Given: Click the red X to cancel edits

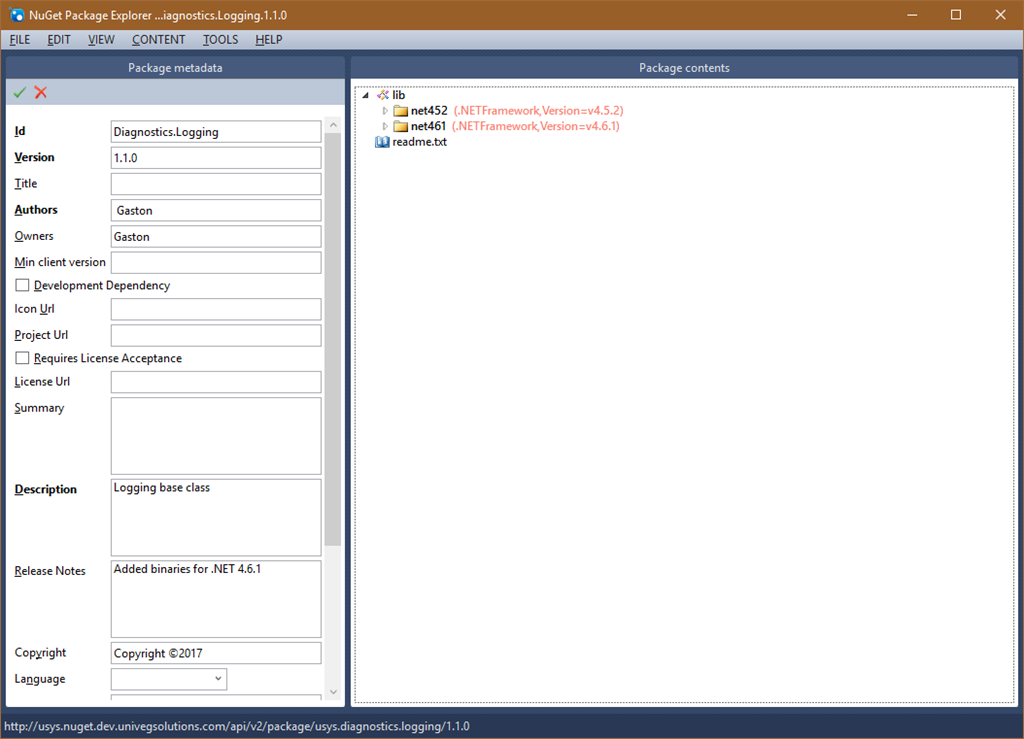Looking at the screenshot, I should click(x=41, y=92).
